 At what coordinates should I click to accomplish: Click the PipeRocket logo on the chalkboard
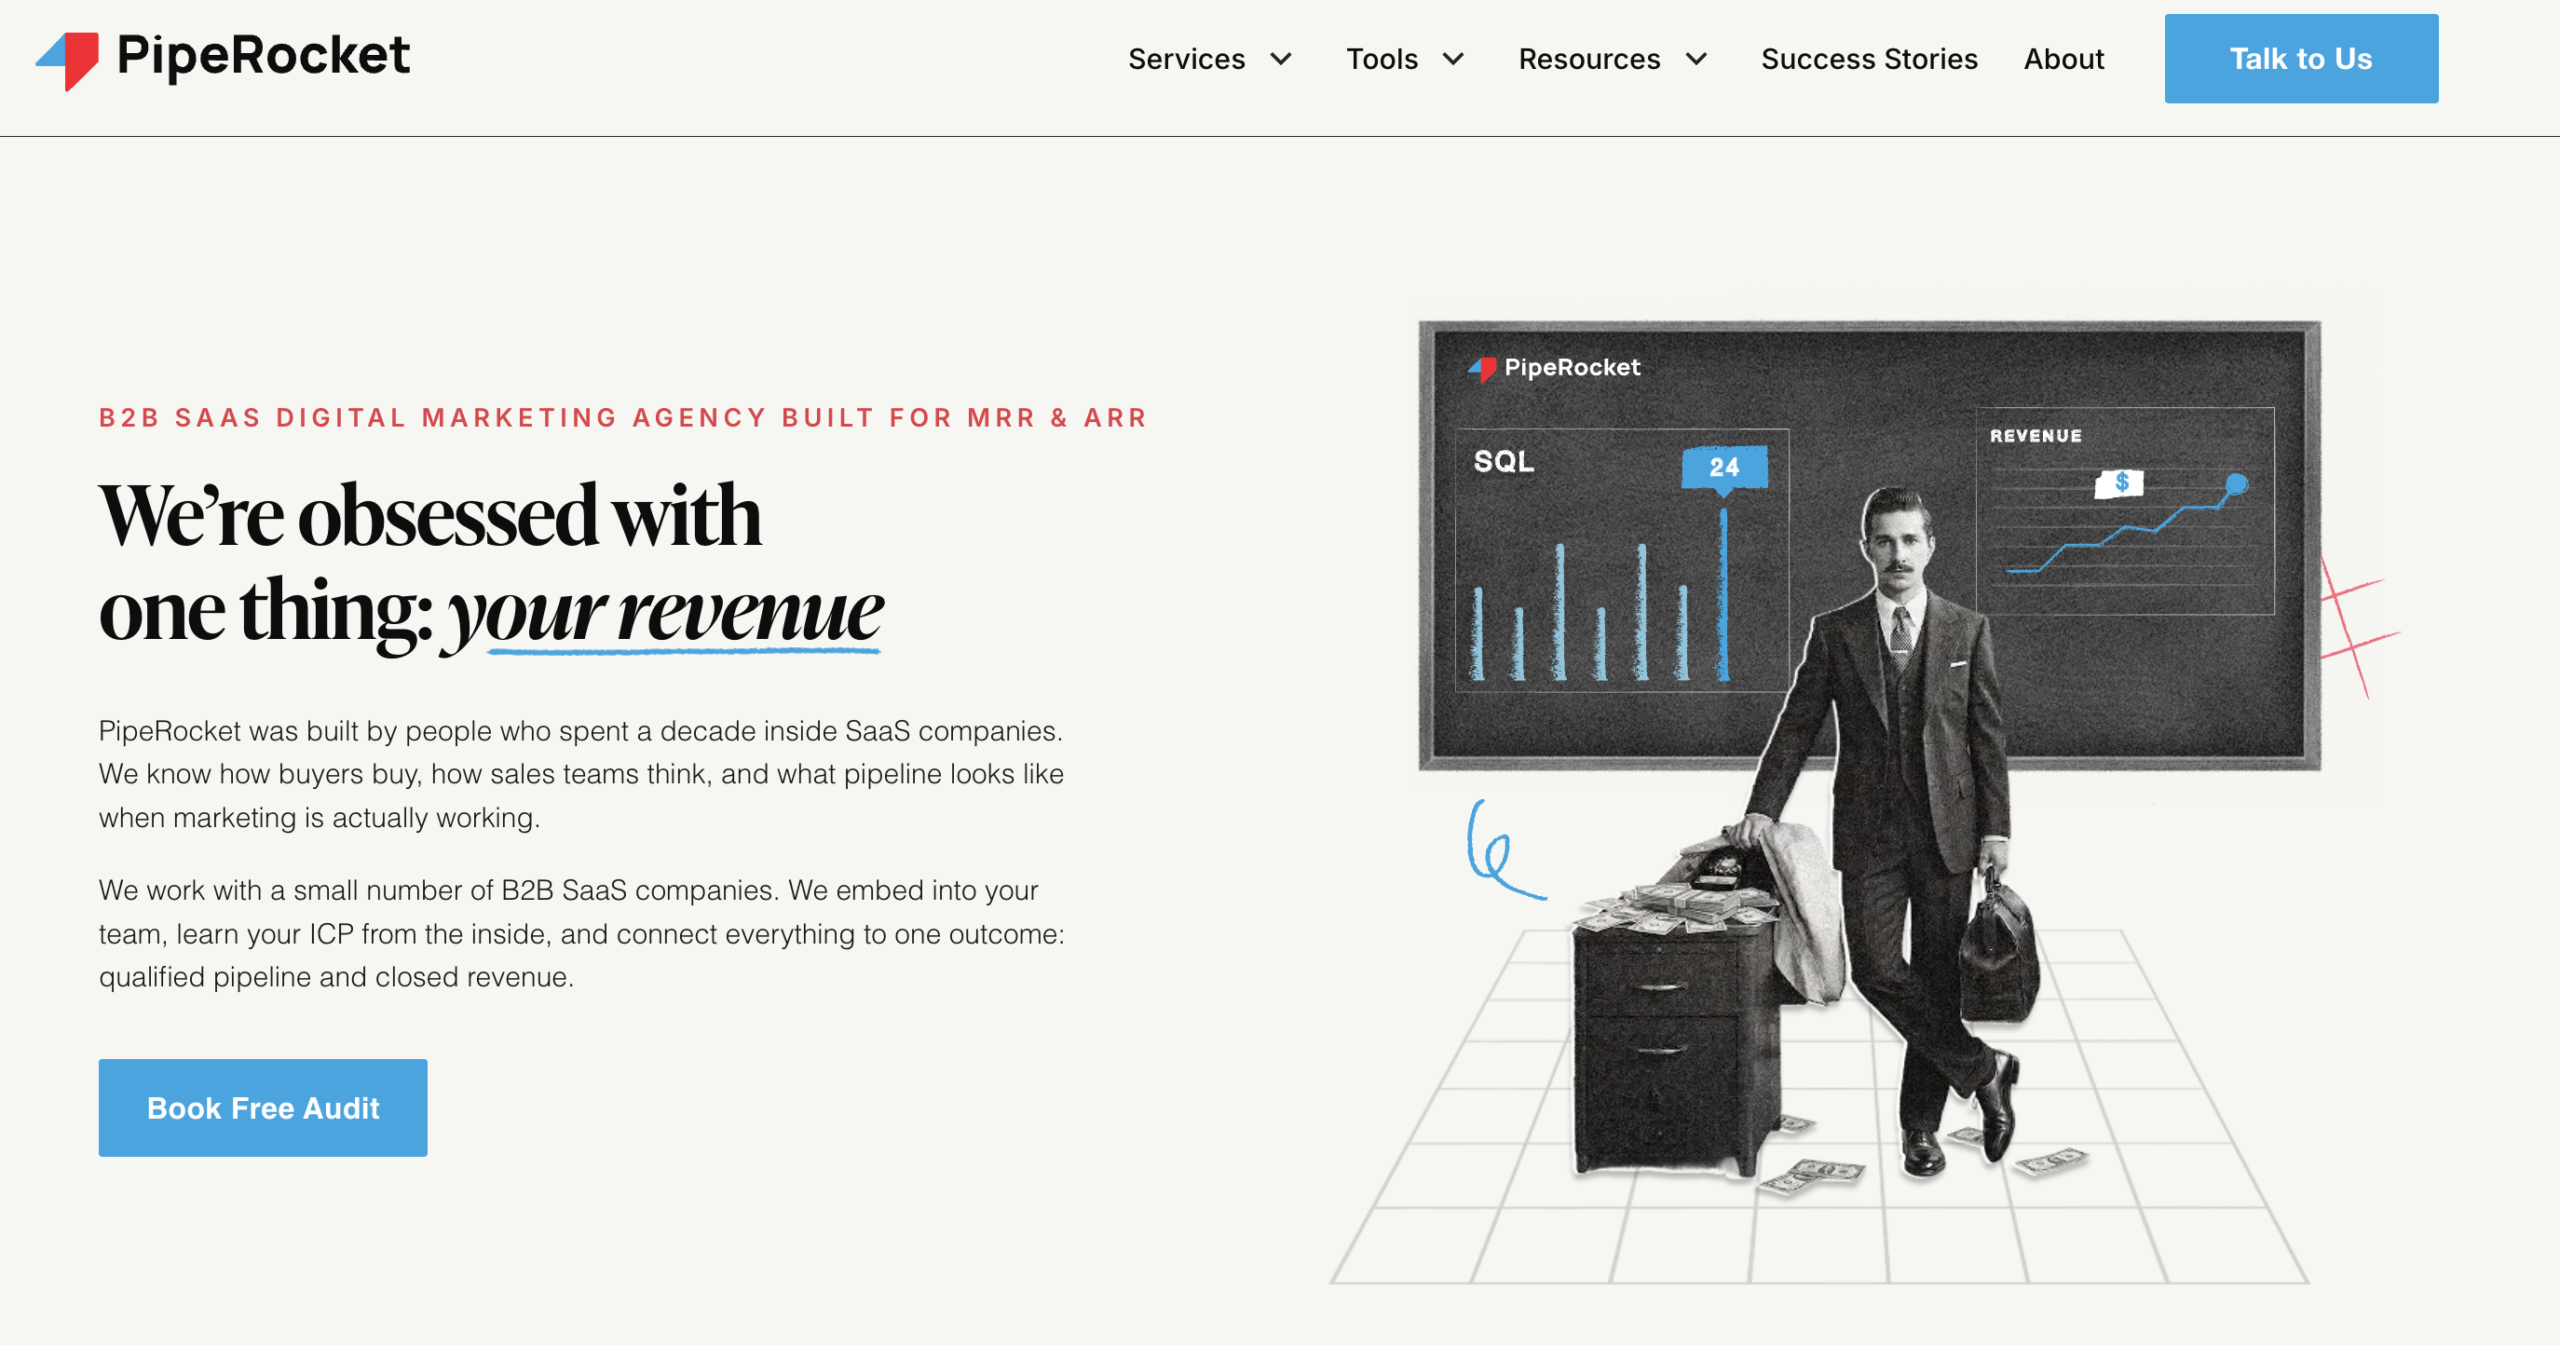(1554, 368)
